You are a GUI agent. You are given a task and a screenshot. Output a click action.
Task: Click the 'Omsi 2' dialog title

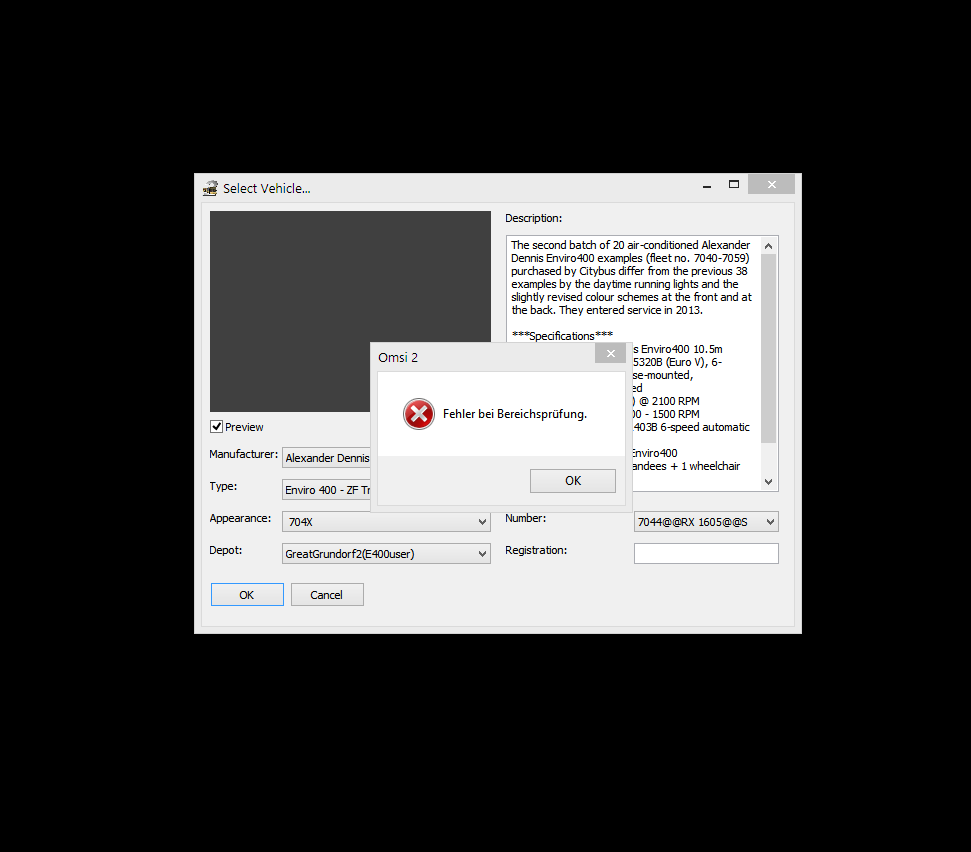398,357
